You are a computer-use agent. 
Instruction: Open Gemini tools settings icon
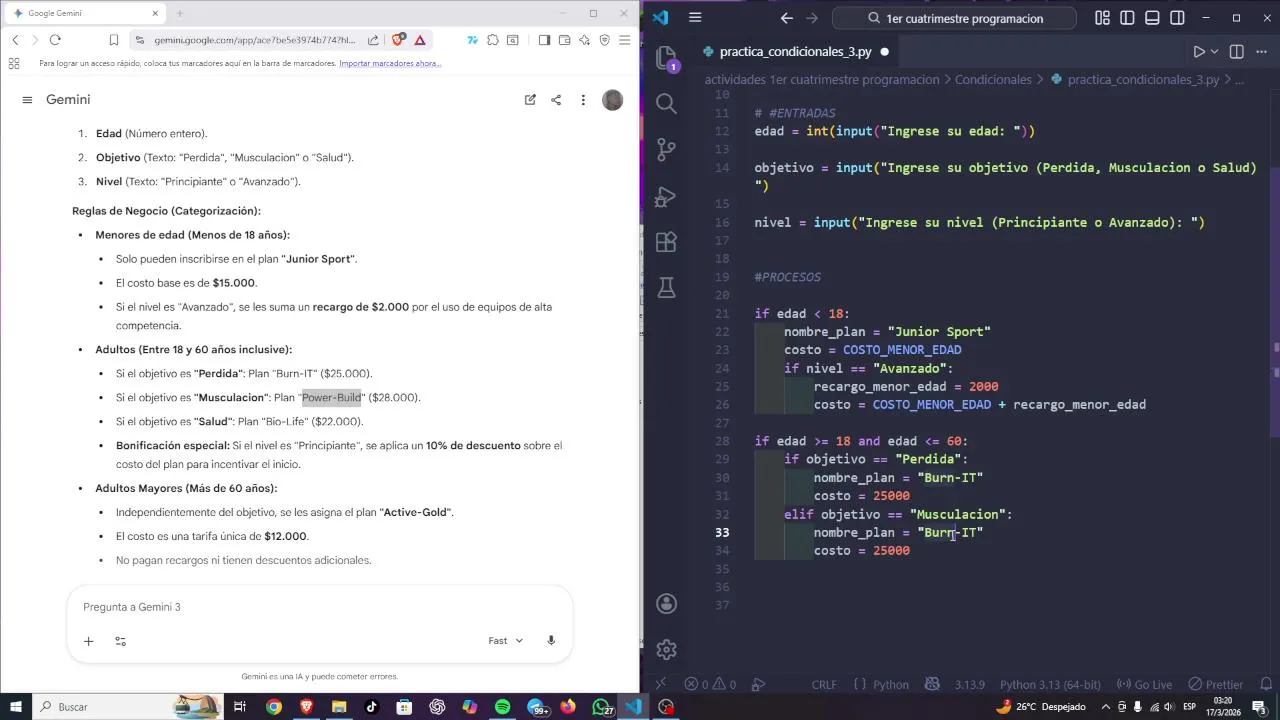pyautogui.click(x=120, y=641)
